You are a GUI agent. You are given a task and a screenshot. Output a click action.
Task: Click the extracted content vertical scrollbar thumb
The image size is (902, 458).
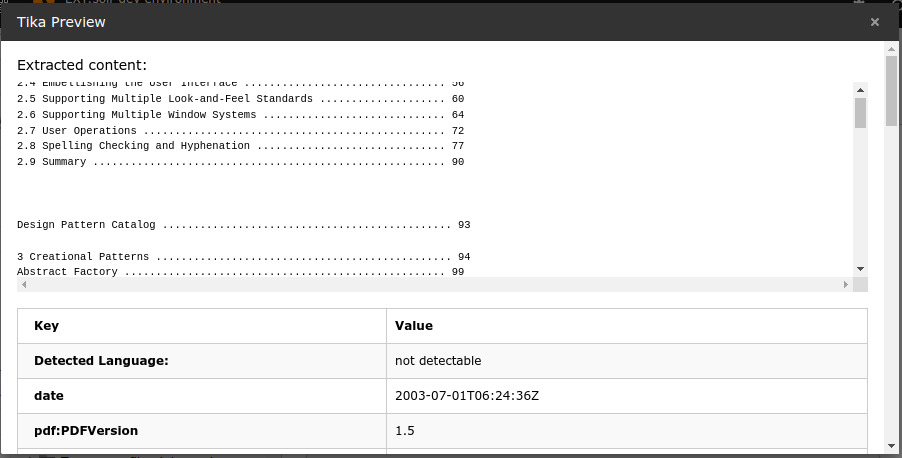(860, 112)
